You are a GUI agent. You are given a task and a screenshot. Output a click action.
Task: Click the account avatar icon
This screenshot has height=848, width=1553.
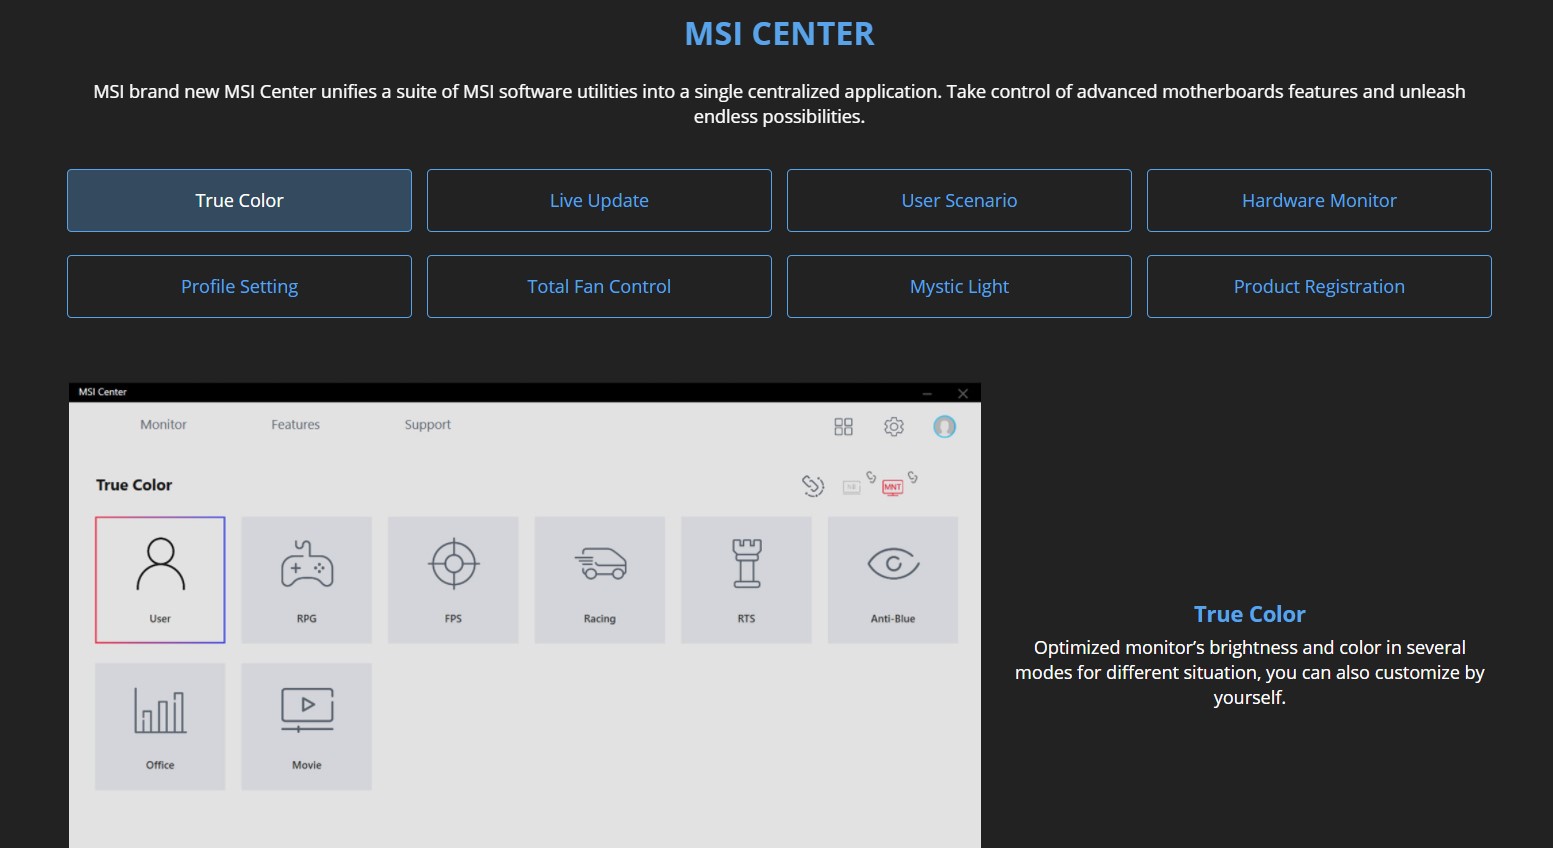click(x=944, y=427)
